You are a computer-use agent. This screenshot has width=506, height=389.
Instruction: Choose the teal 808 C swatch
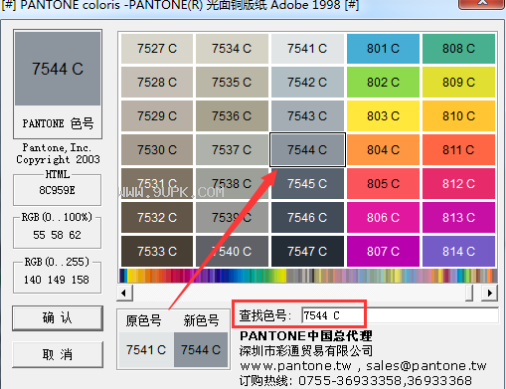(459, 49)
